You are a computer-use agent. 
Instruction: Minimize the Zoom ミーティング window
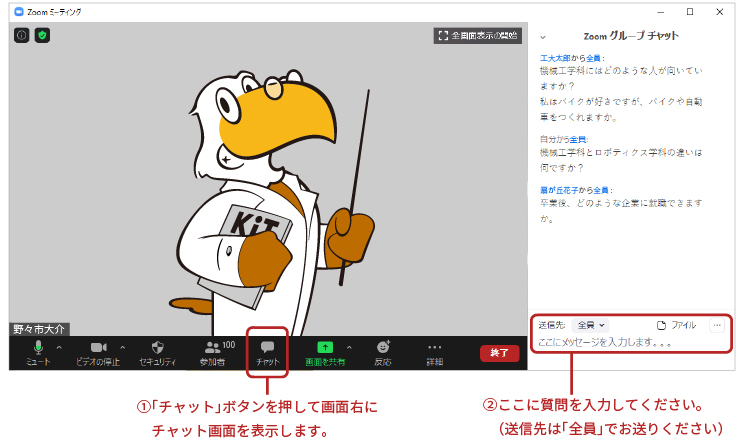[x=661, y=12]
